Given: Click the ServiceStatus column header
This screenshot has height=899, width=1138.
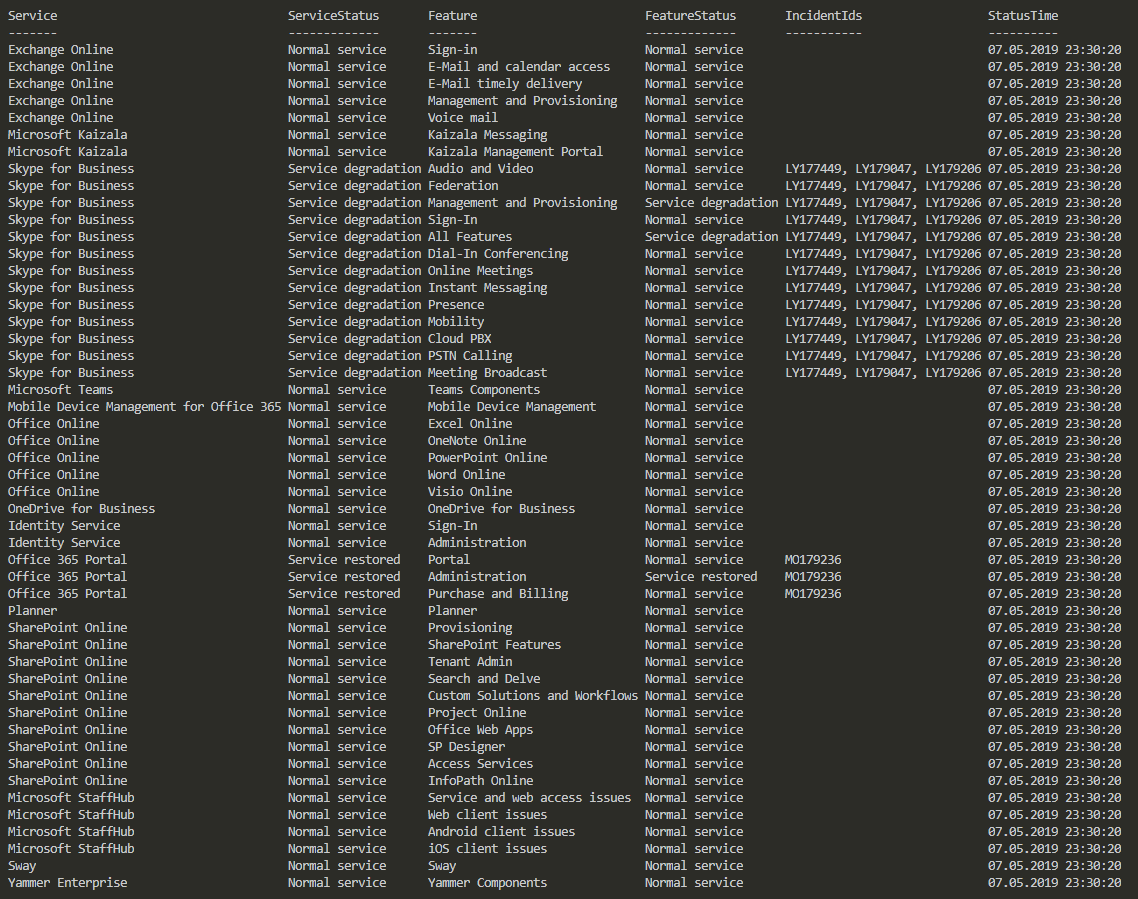Looking at the screenshot, I should point(333,16).
